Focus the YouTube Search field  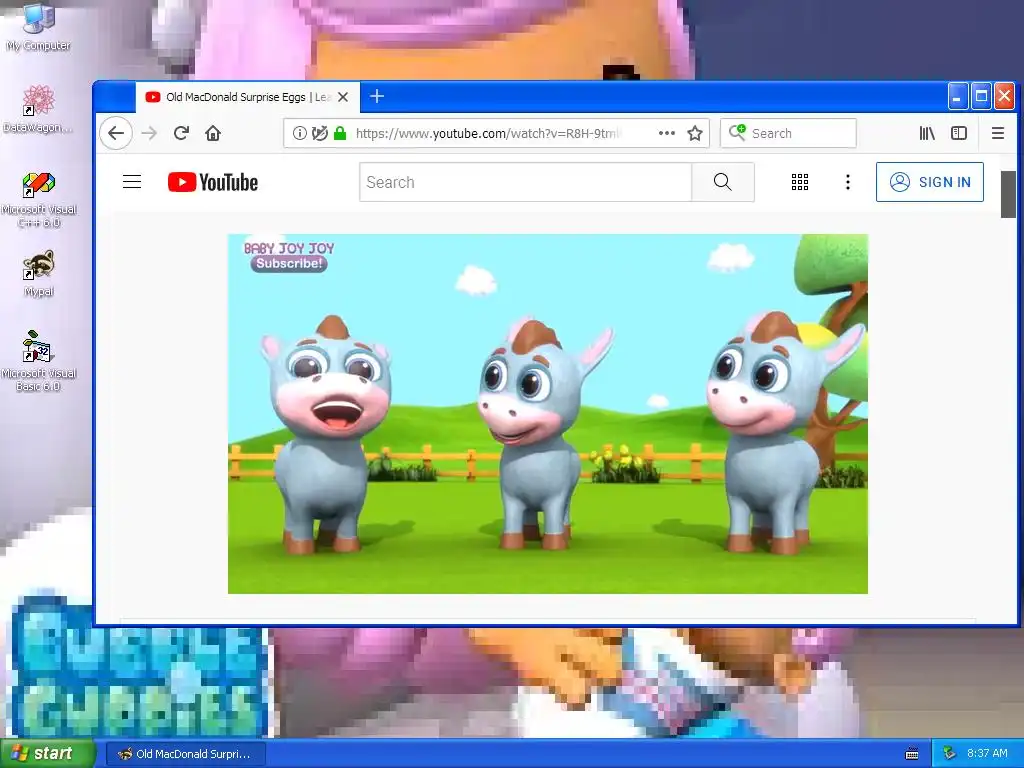[x=526, y=182]
